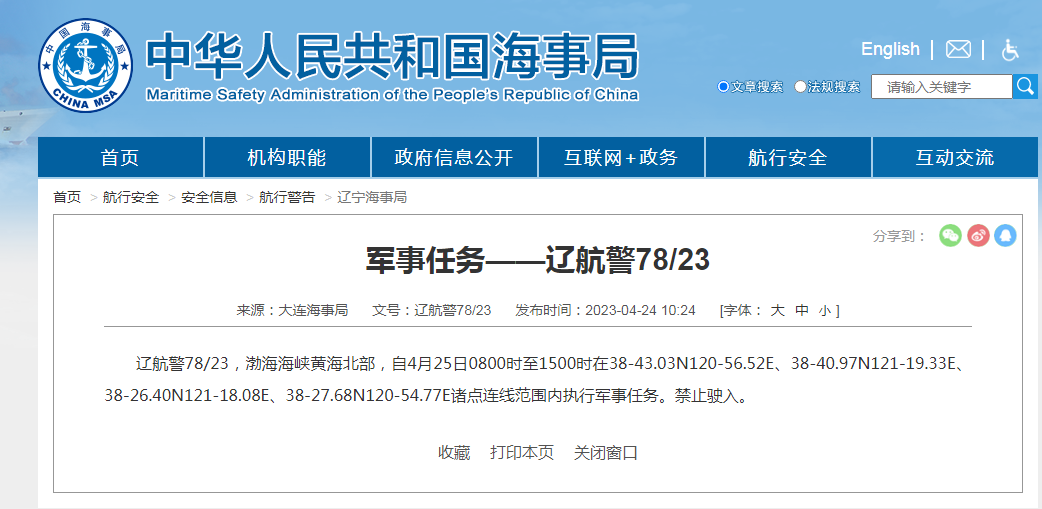Set font size to 中
Image resolution: width=1042 pixels, height=509 pixels.
(802, 310)
